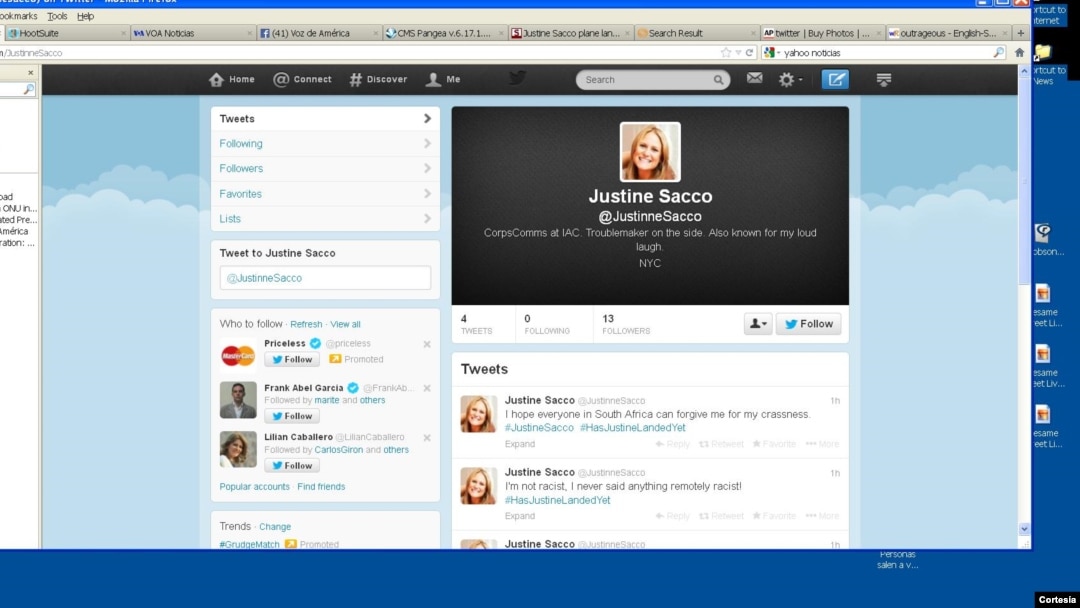Click the Tweet to Justine Sacco field

point(325,278)
